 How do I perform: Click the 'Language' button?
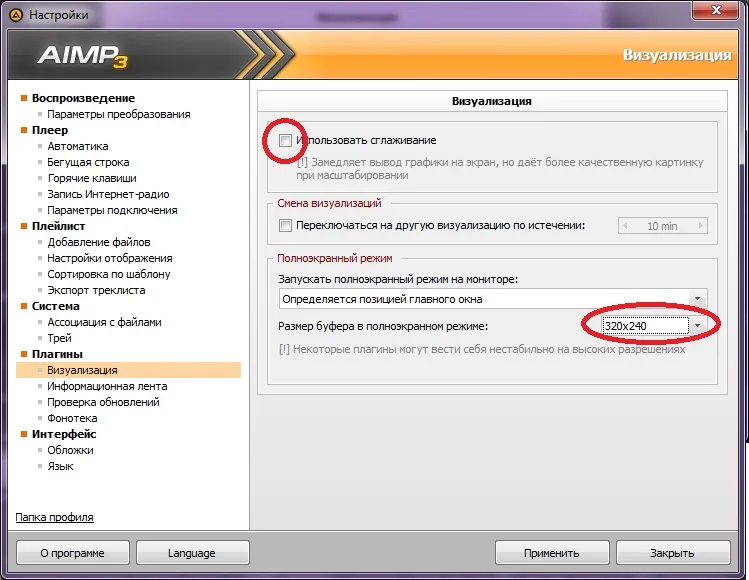[x=193, y=553]
